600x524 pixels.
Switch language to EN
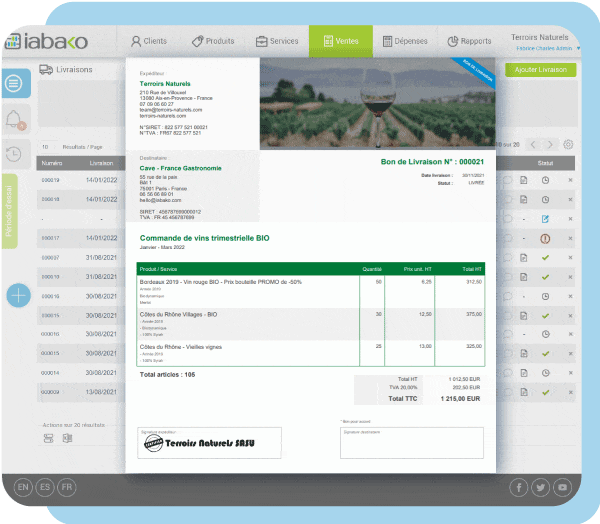(23, 487)
